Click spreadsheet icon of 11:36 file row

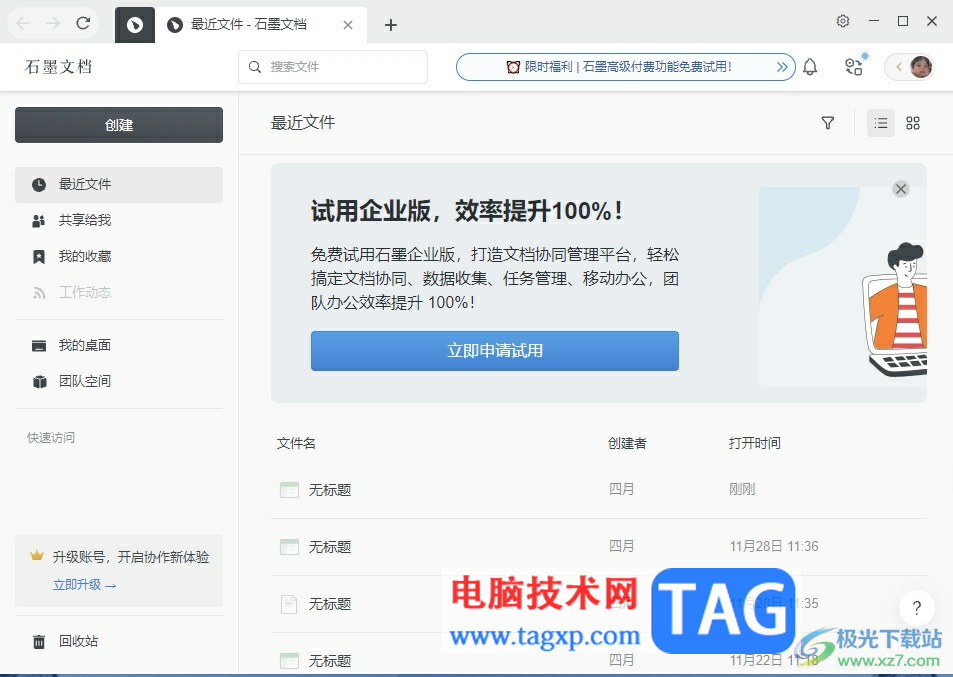tap(289, 547)
